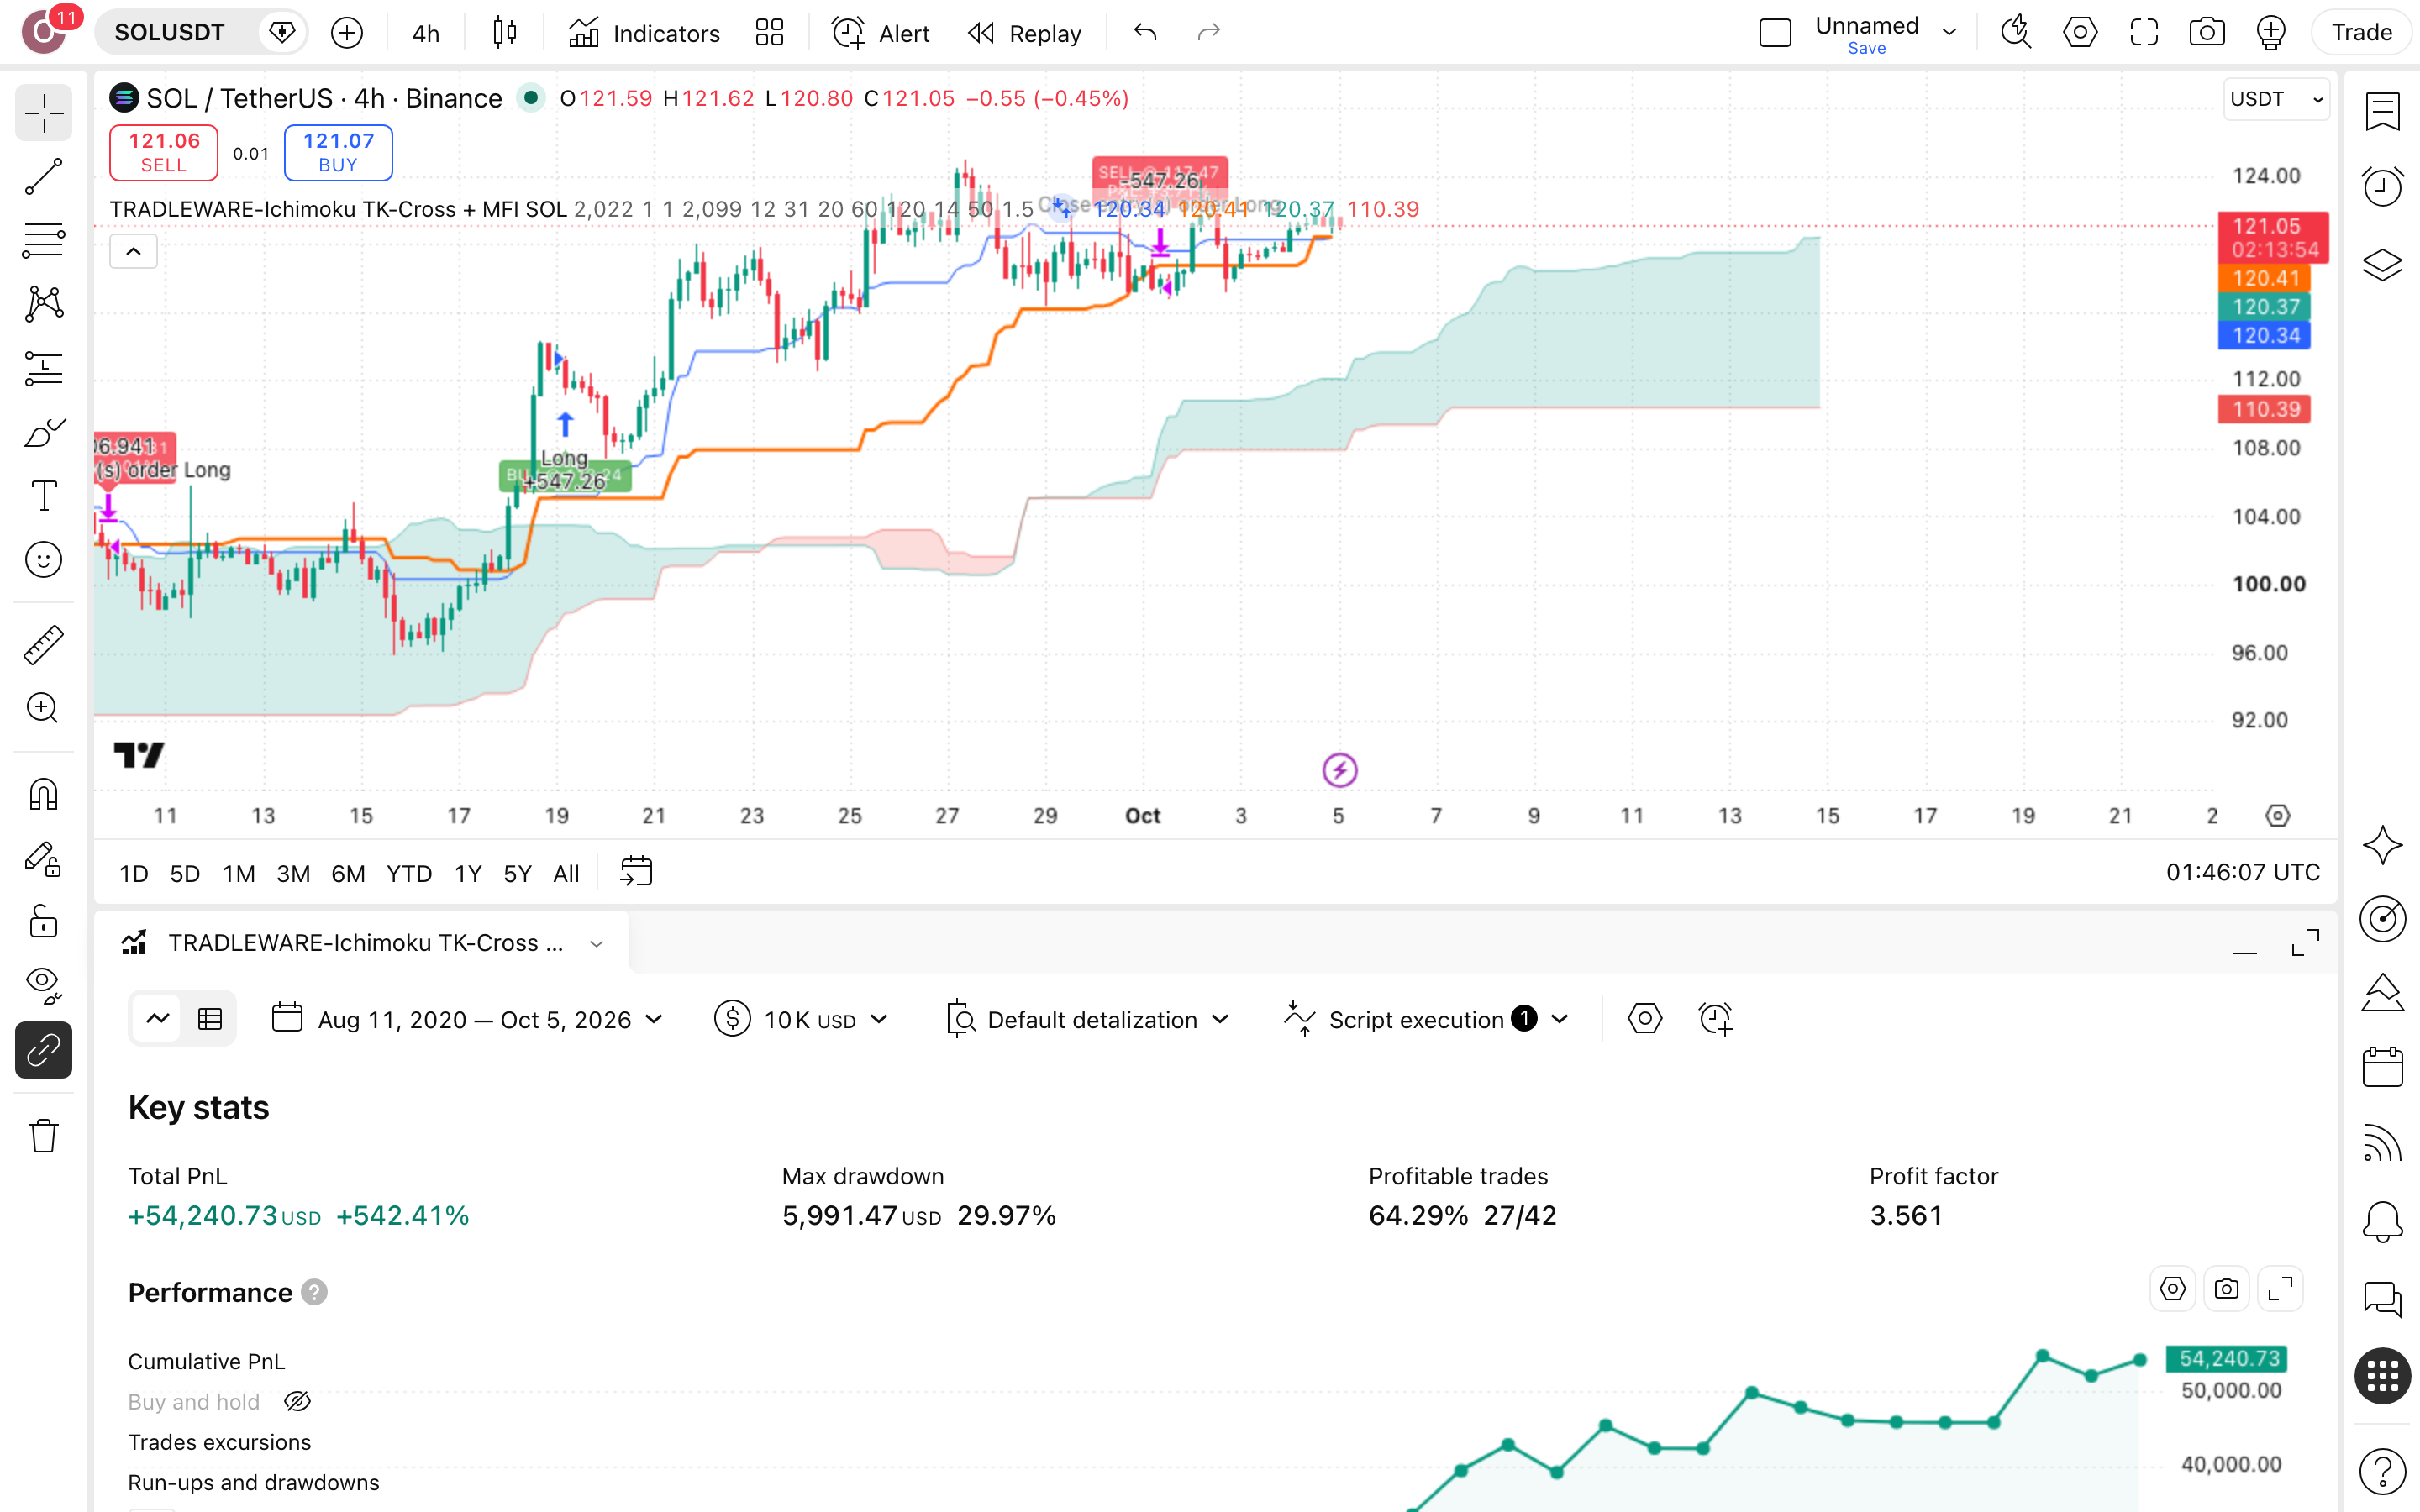Toggle stay in drawing mode pencil-lock

[x=43, y=859]
